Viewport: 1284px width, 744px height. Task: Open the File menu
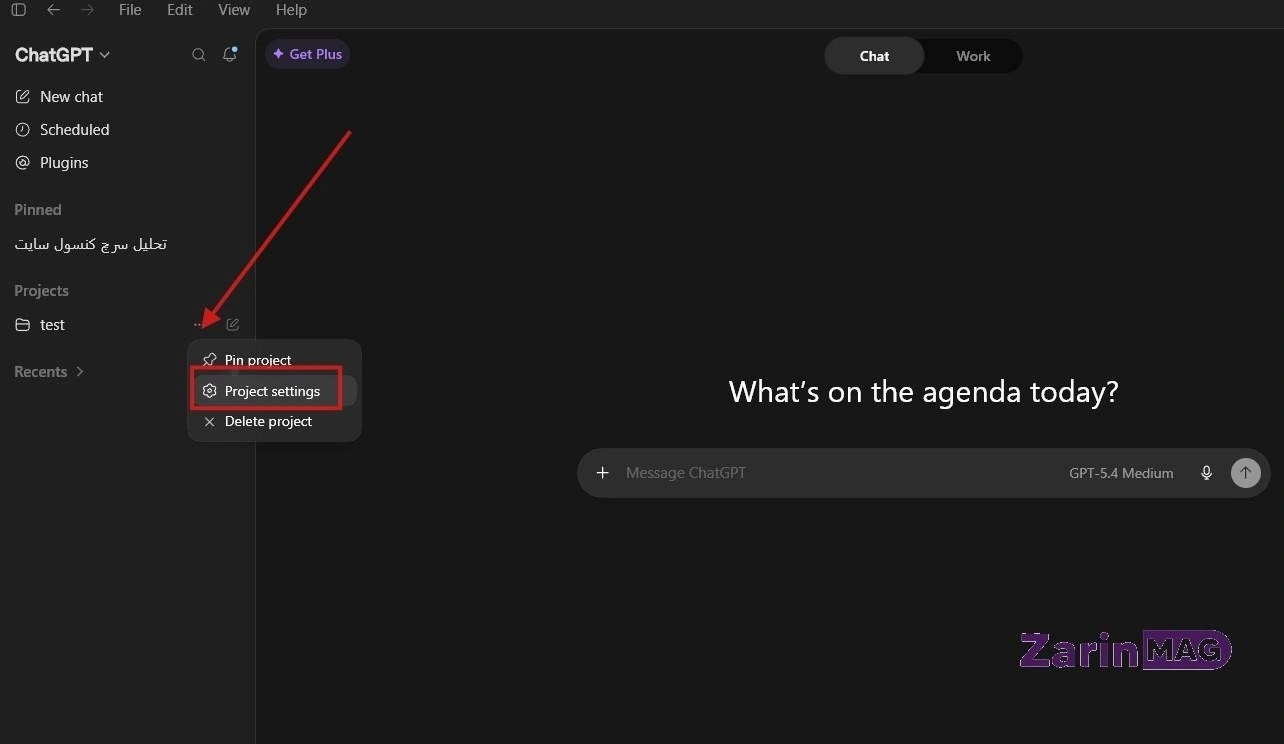coord(130,10)
